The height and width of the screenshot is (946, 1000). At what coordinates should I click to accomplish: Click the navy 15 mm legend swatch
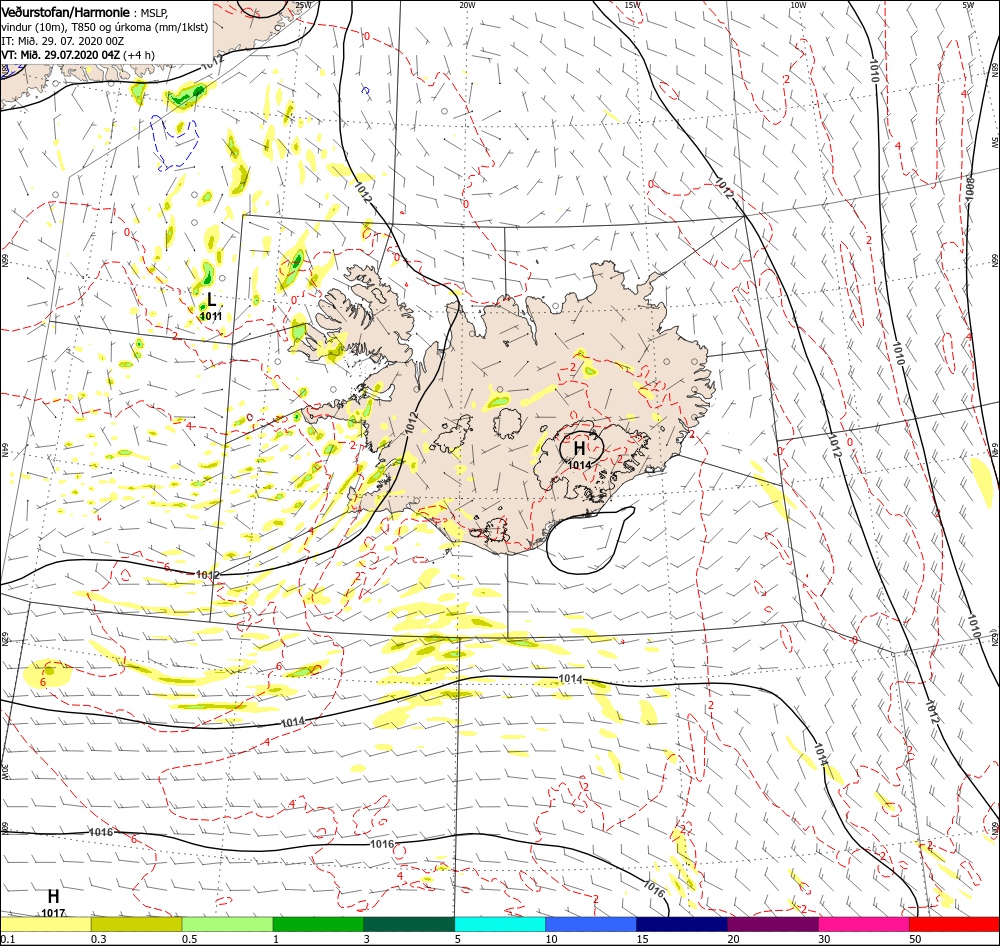[682, 924]
